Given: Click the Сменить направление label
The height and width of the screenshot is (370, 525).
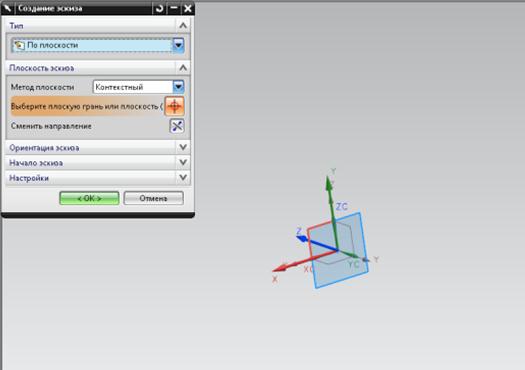Looking at the screenshot, I should click(51, 126).
